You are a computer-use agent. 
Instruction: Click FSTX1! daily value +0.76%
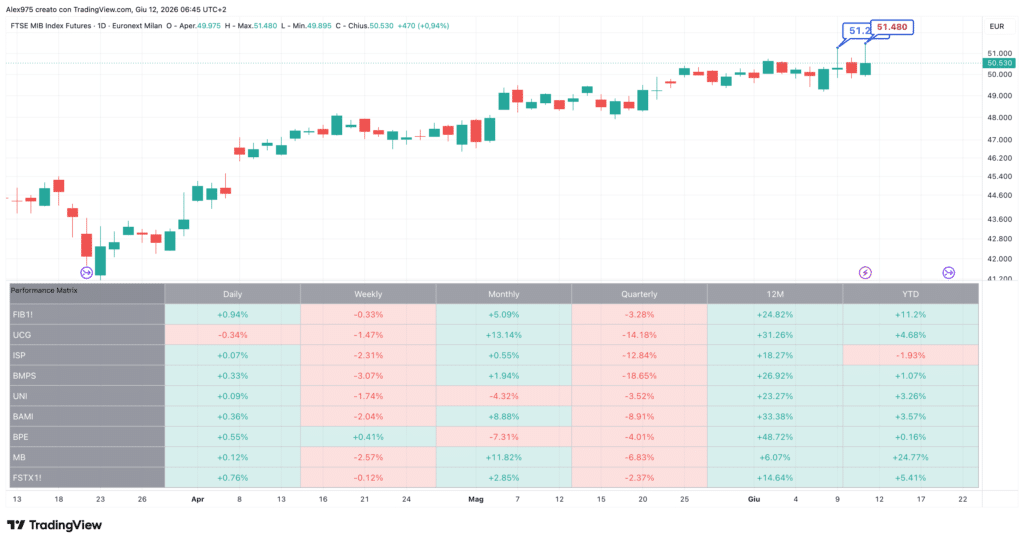pos(232,478)
